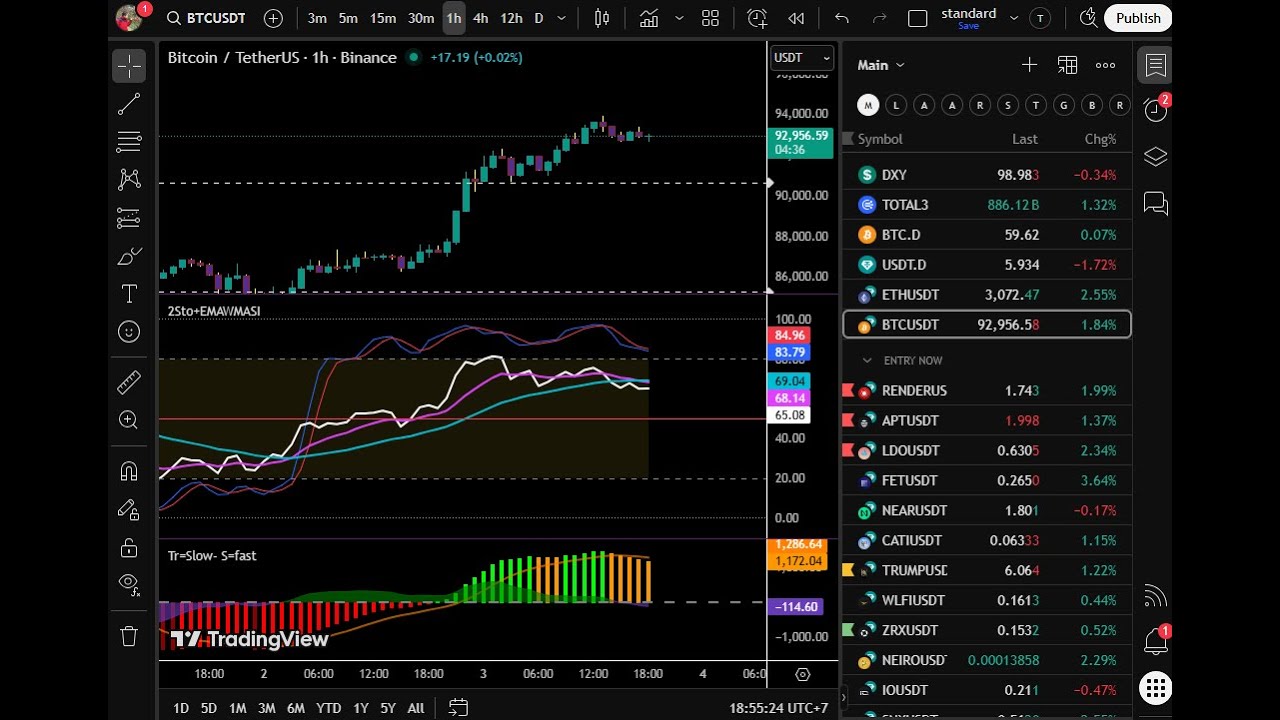Open the notifications bell panel
This screenshot has height=720, width=1280.
tap(1156, 640)
